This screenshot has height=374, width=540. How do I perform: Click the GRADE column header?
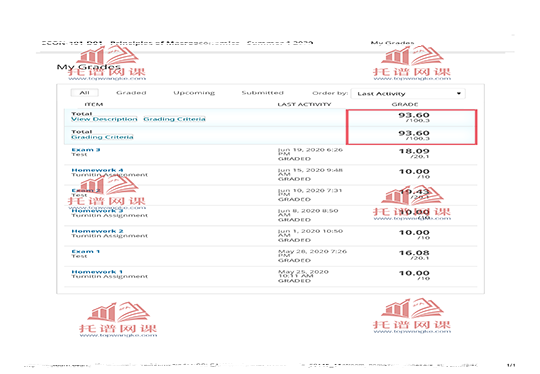coord(405,104)
